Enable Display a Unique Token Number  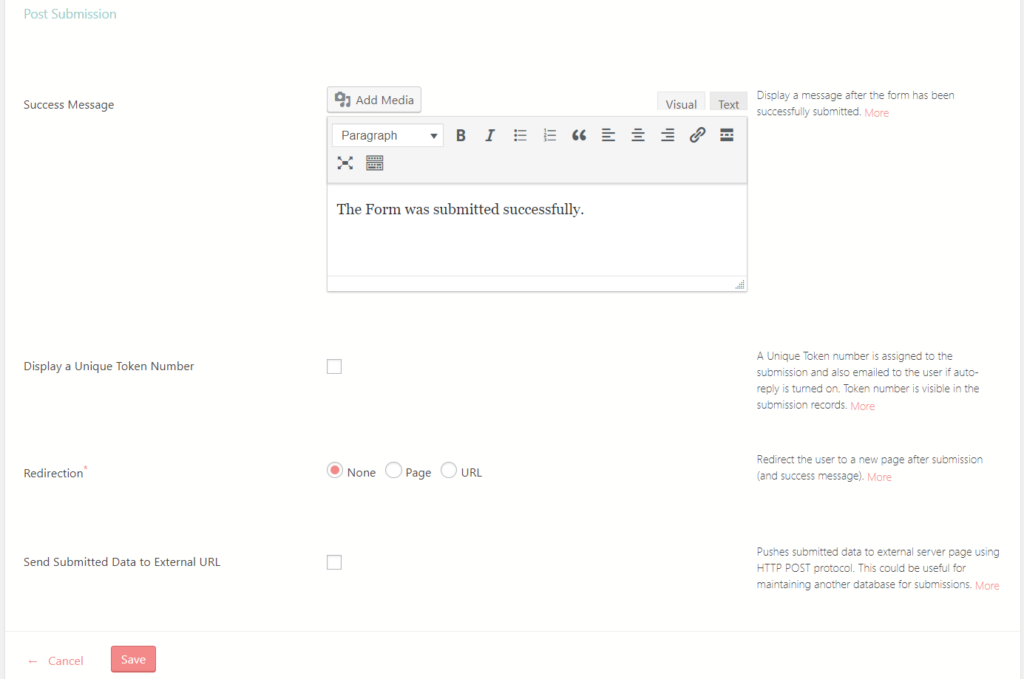pos(334,366)
